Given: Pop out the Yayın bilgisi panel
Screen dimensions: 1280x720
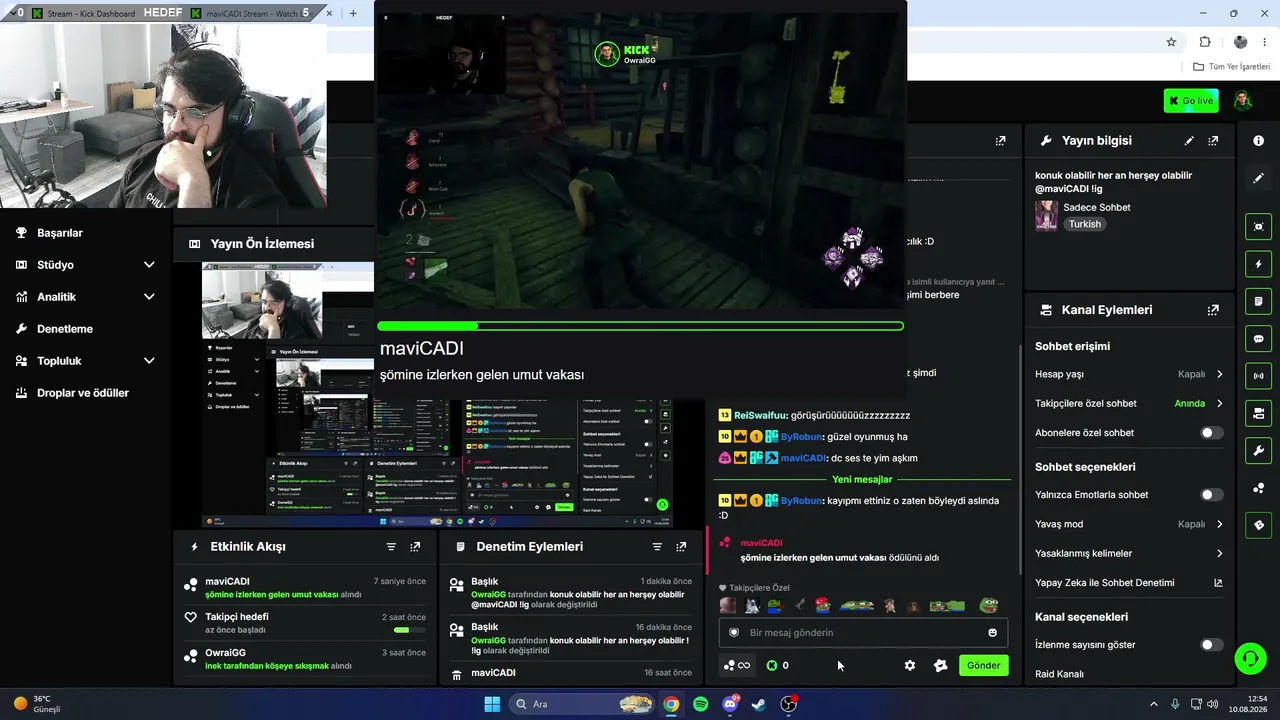Looking at the screenshot, I should [1213, 141].
